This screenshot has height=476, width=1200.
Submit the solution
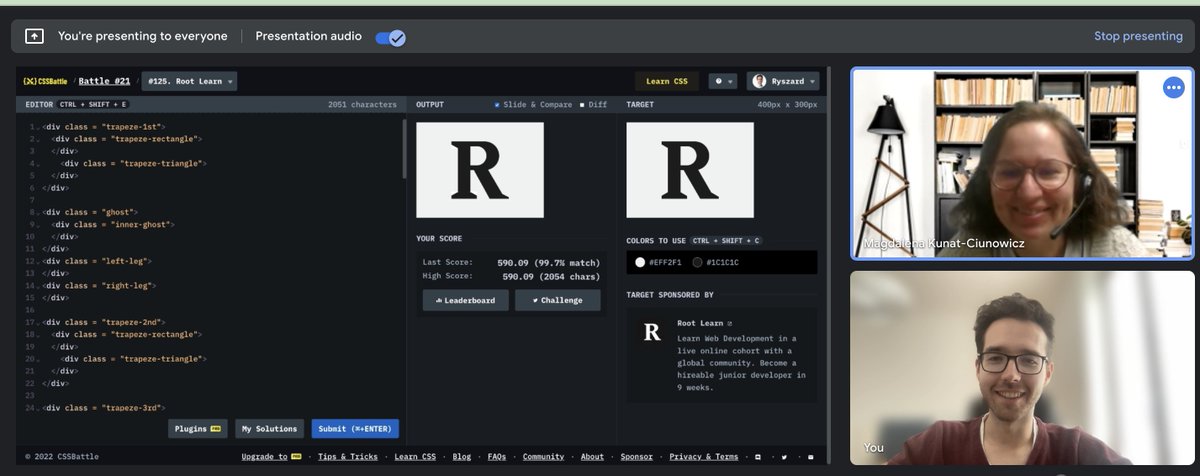pyautogui.click(x=355, y=428)
